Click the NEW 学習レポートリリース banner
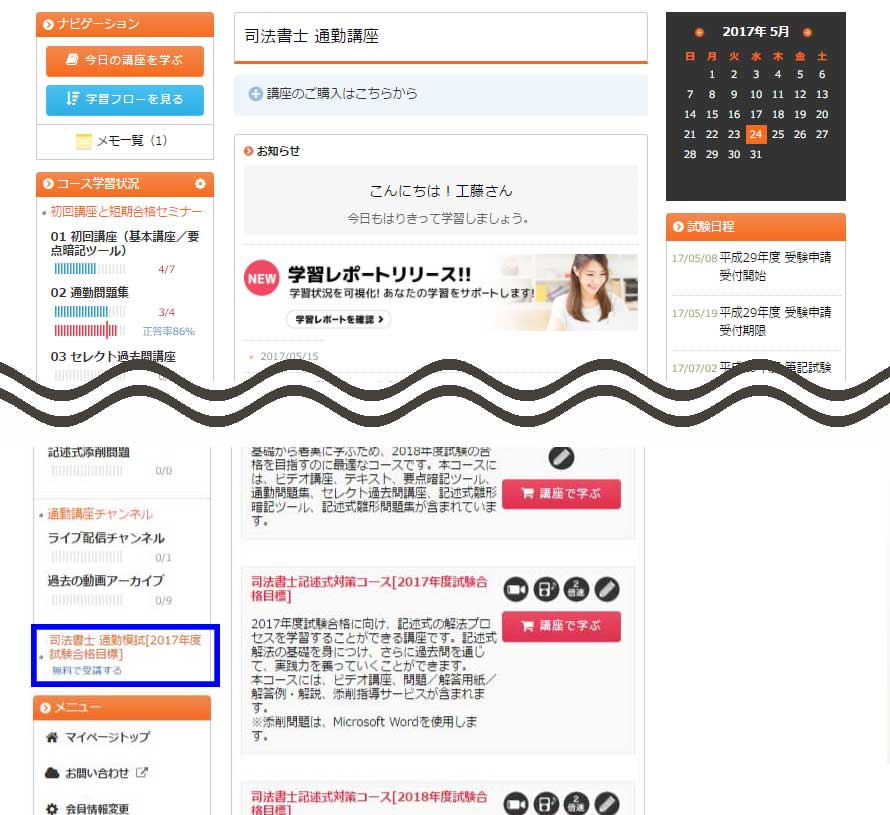Screen dimensions: 890x815 pyautogui.click(x=440, y=292)
